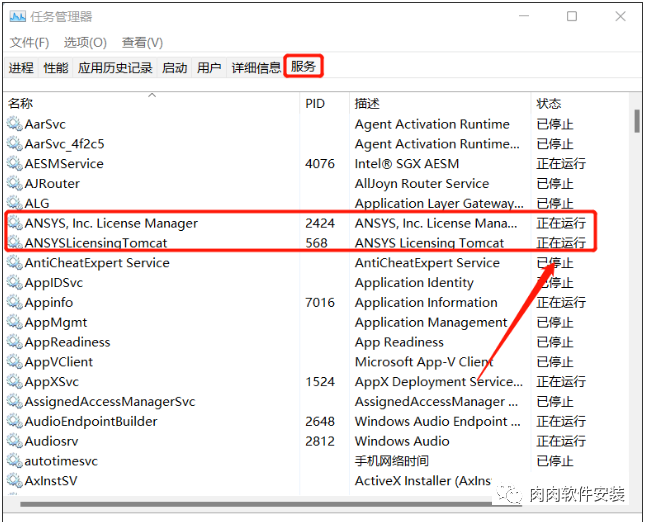Click the Task Manager title bar icon
Image resolution: width=645 pixels, height=522 pixels.
click(17, 16)
